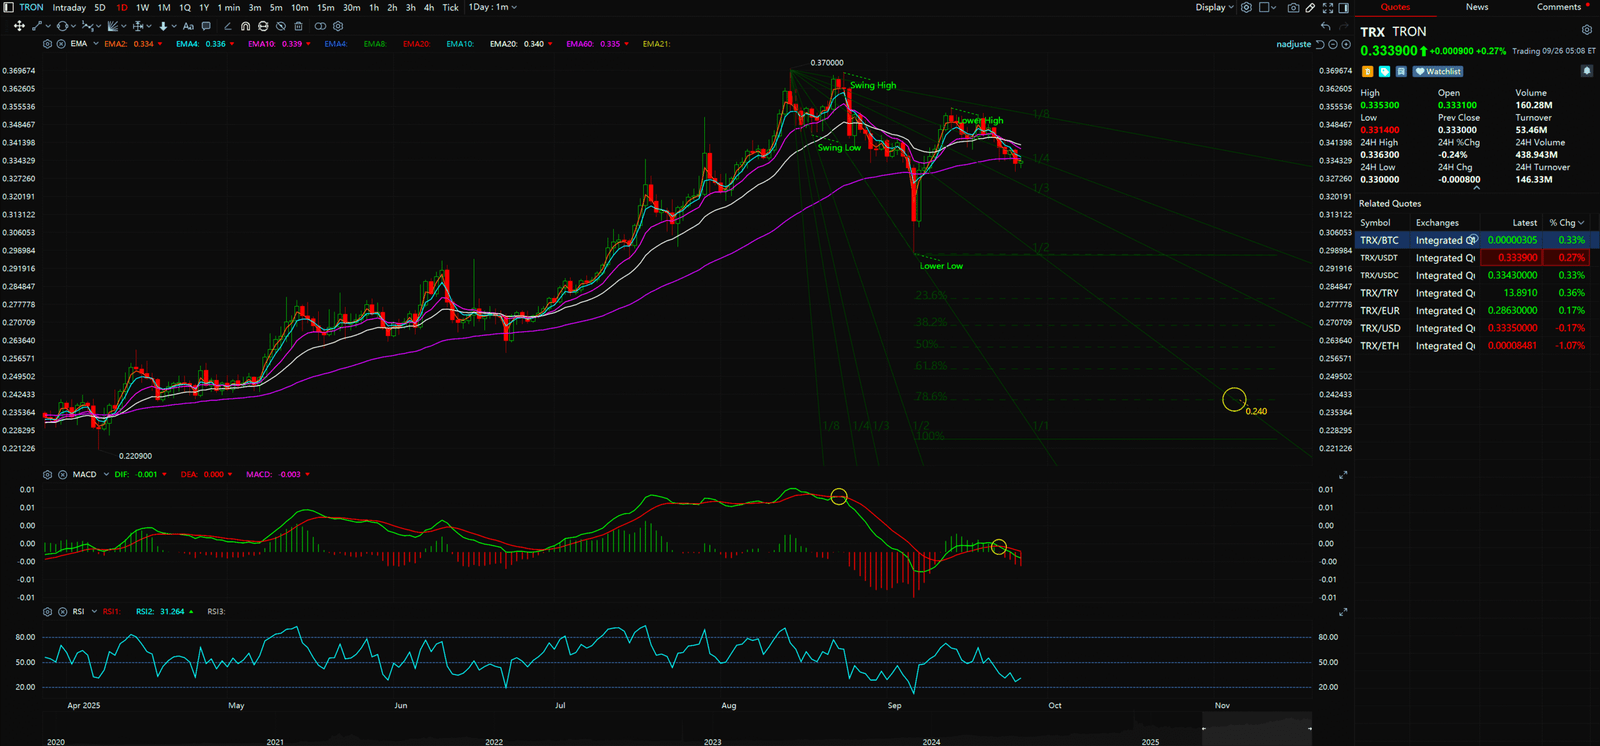Click the nadjuste price adjustment label
Screen dimensions: 1600x746
1293,44
